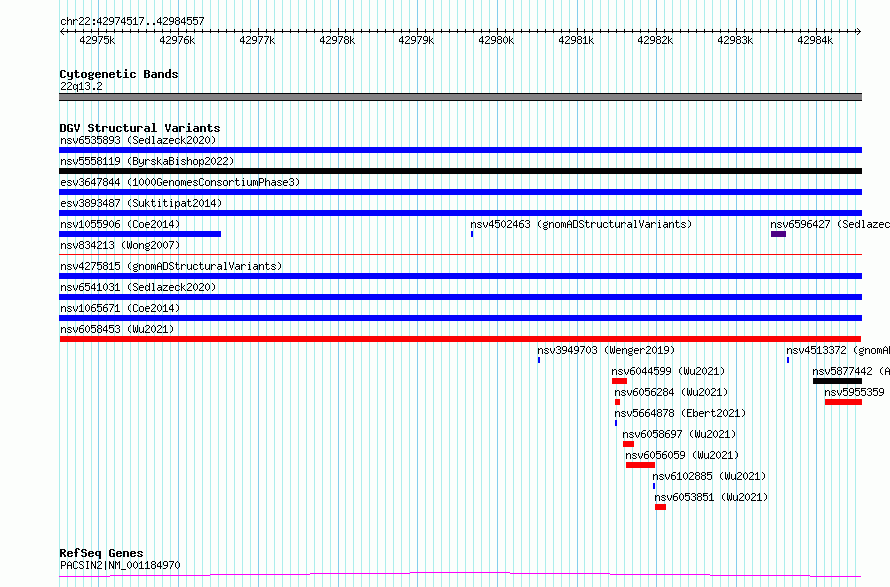Click the black bar under nsv5877442

[x=837, y=381]
